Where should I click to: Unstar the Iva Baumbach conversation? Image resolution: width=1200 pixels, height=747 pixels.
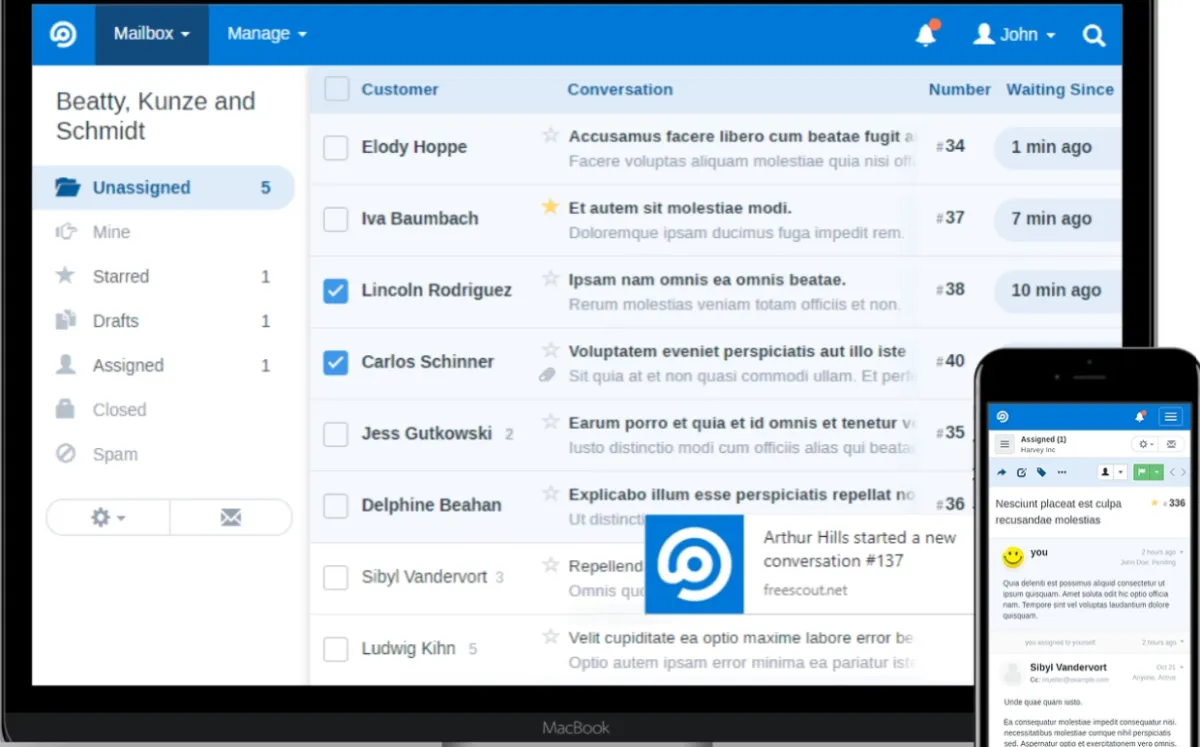[550, 207]
